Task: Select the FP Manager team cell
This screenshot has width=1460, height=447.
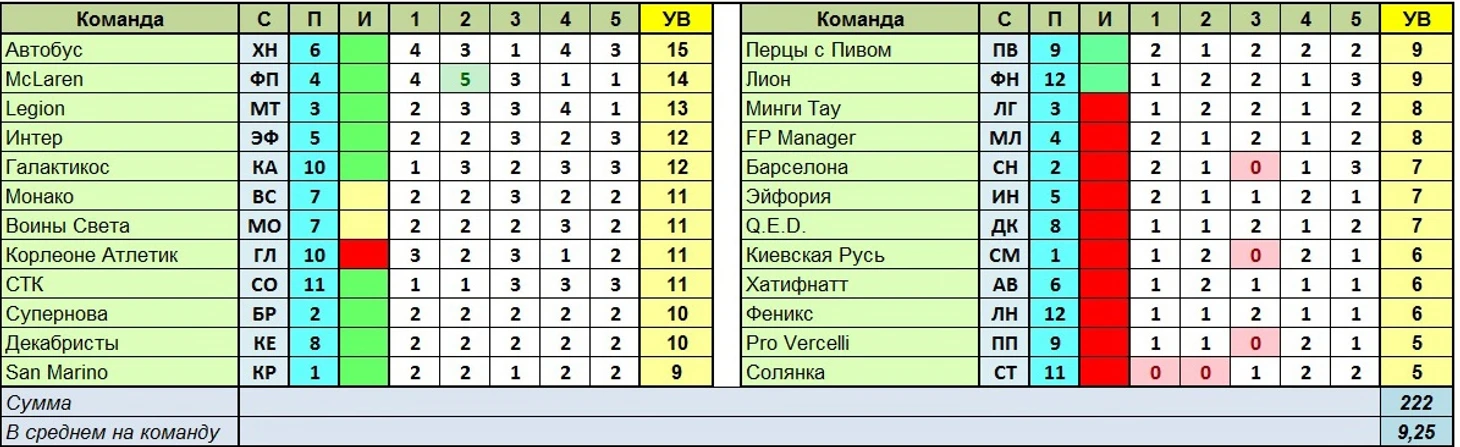Action: point(860,137)
